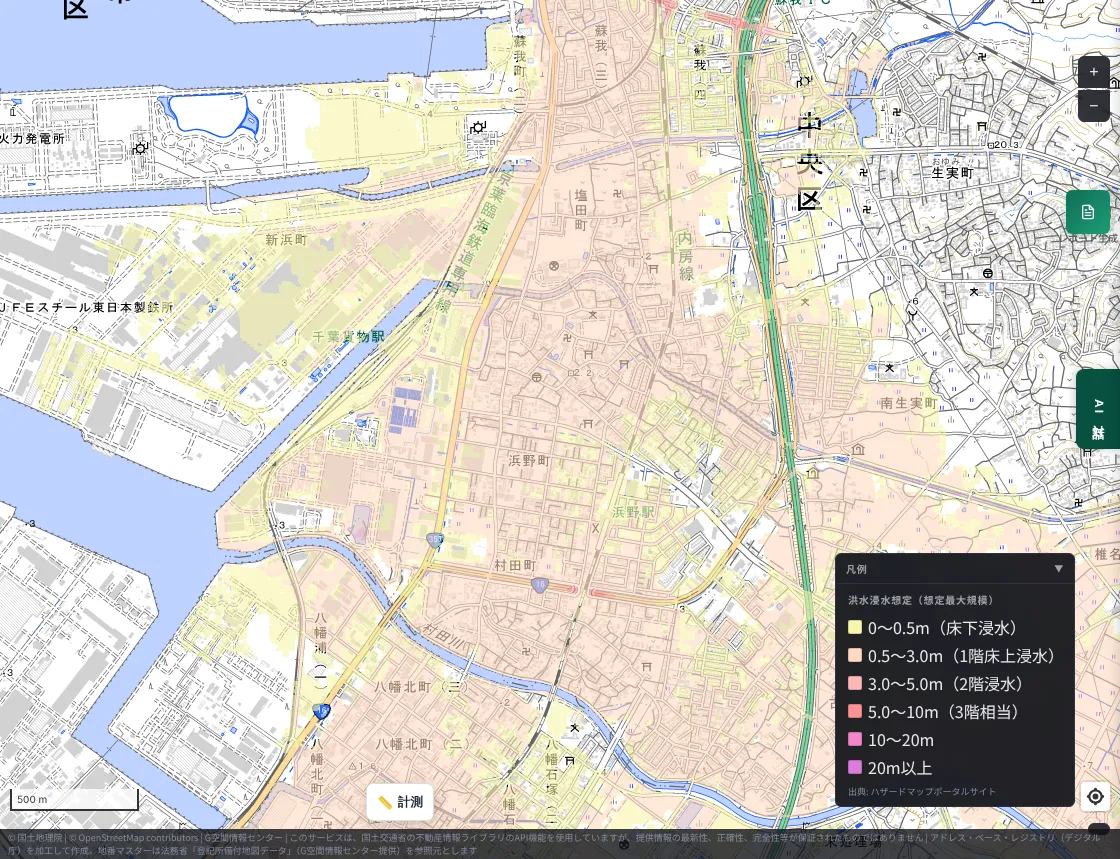Click the 塩田町 map label

point(581,210)
